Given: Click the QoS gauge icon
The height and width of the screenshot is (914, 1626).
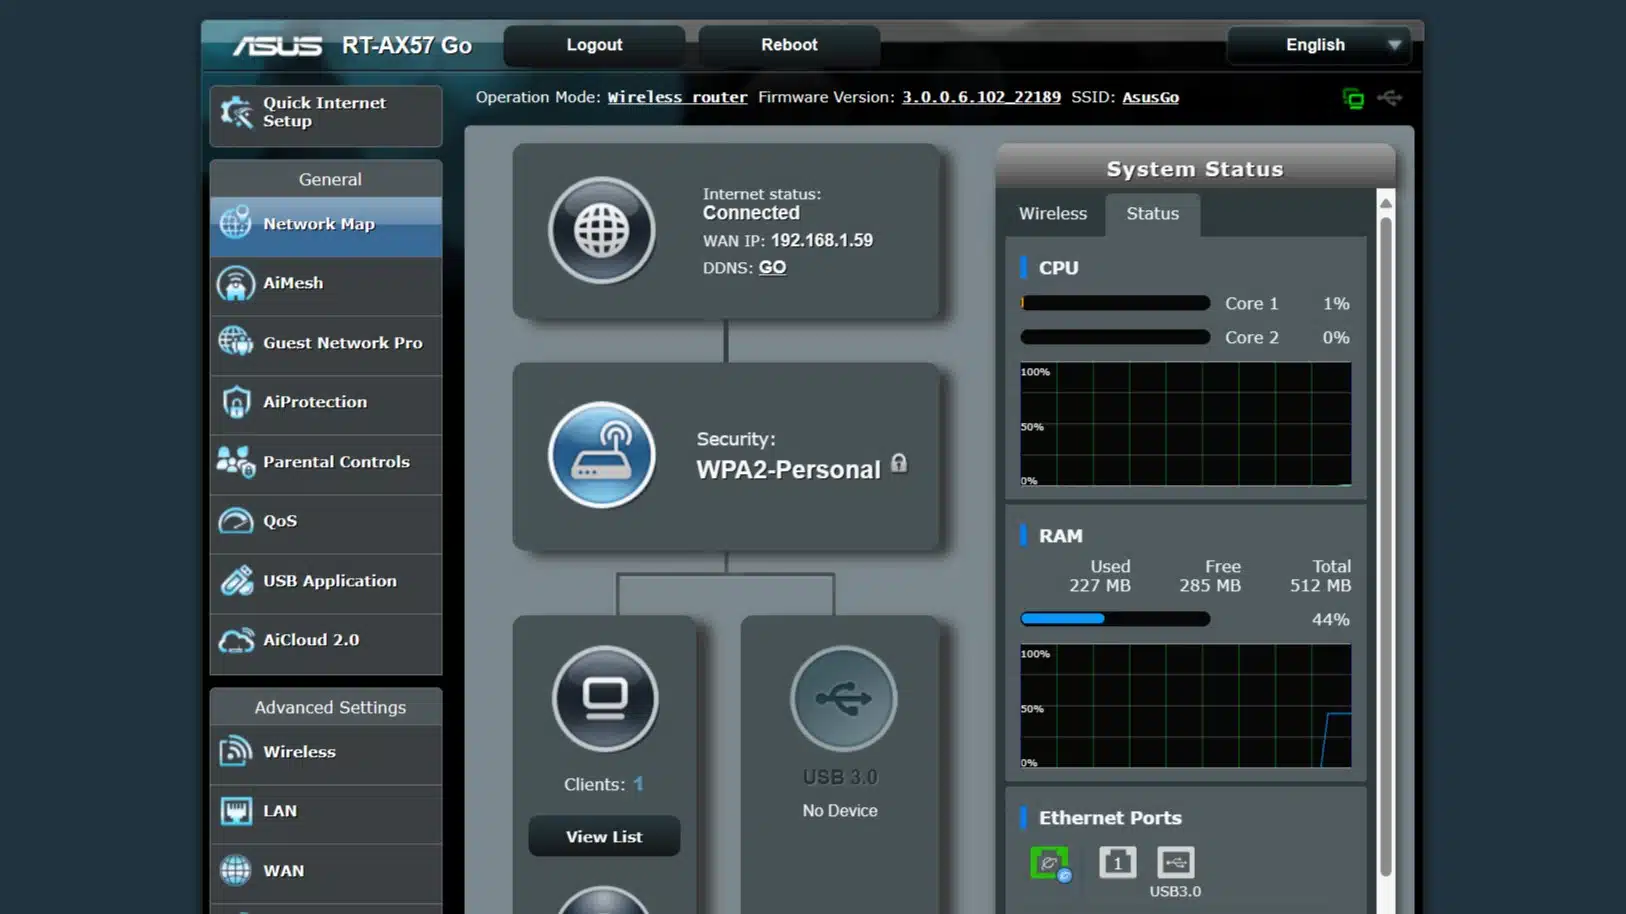Looking at the screenshot, I should (x=236, y=521).
